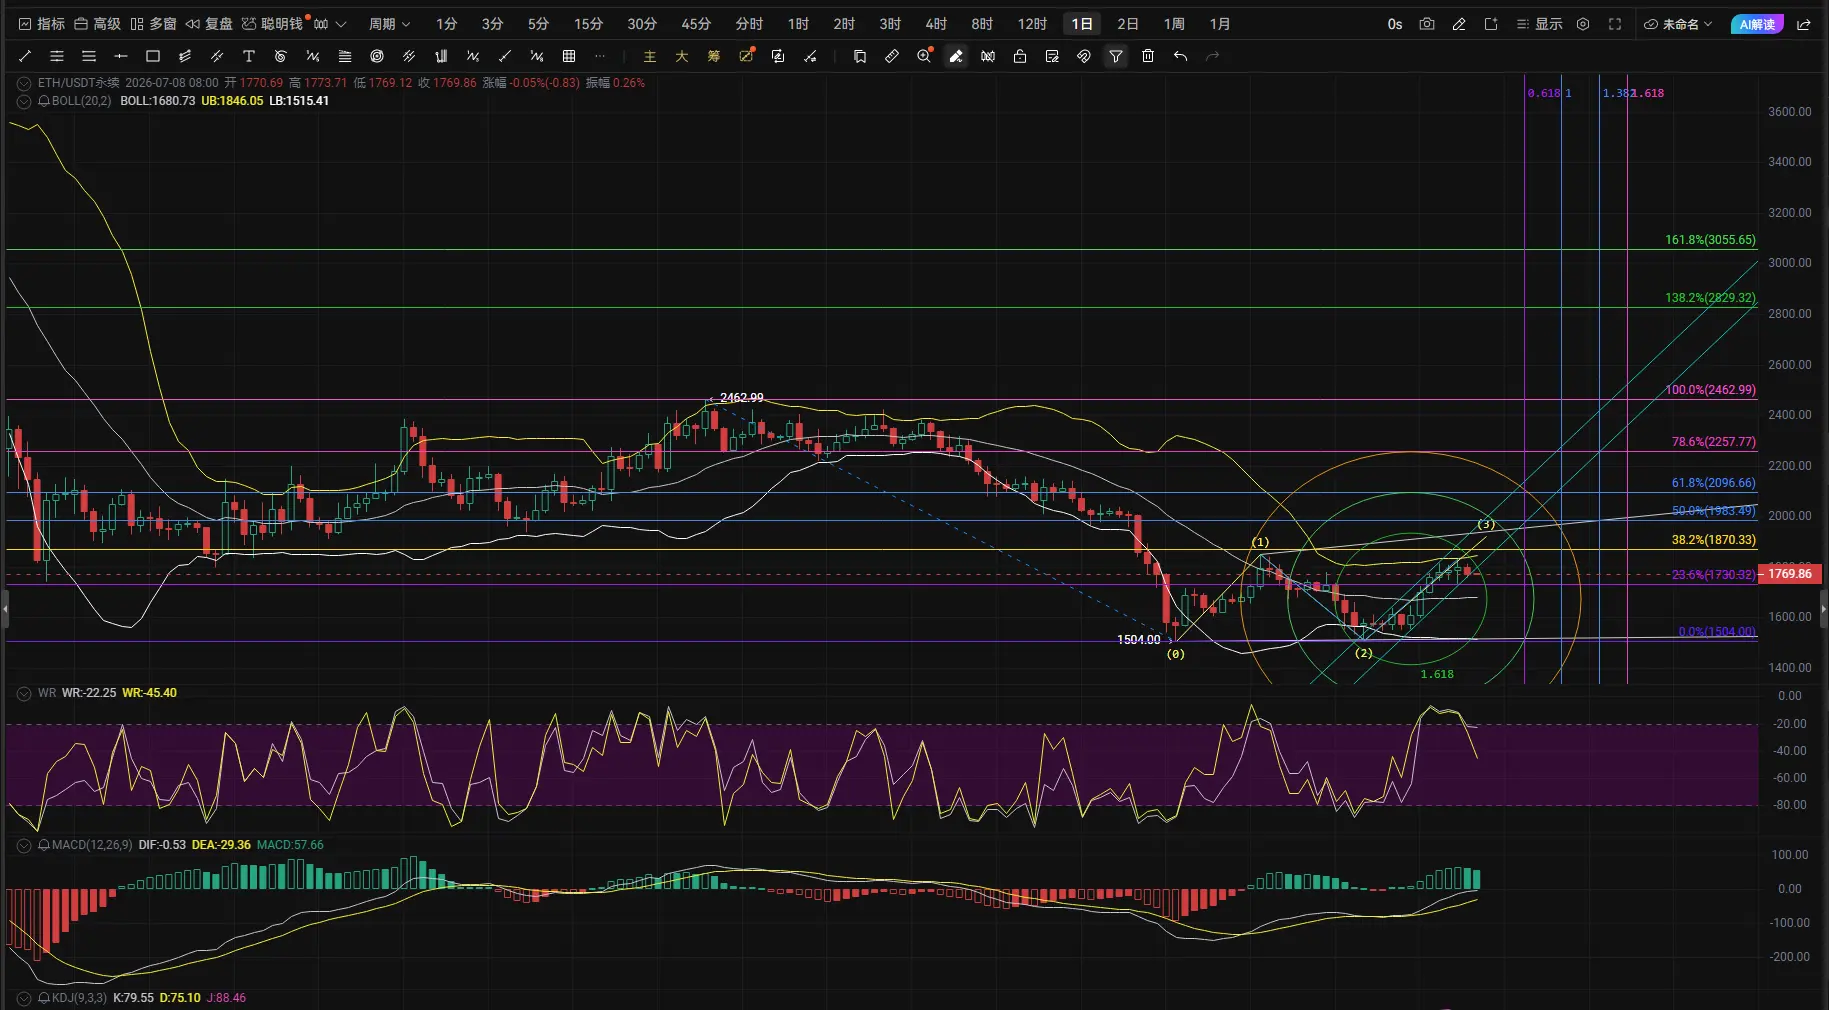Click the fullscreen icon

(1615, 24)
